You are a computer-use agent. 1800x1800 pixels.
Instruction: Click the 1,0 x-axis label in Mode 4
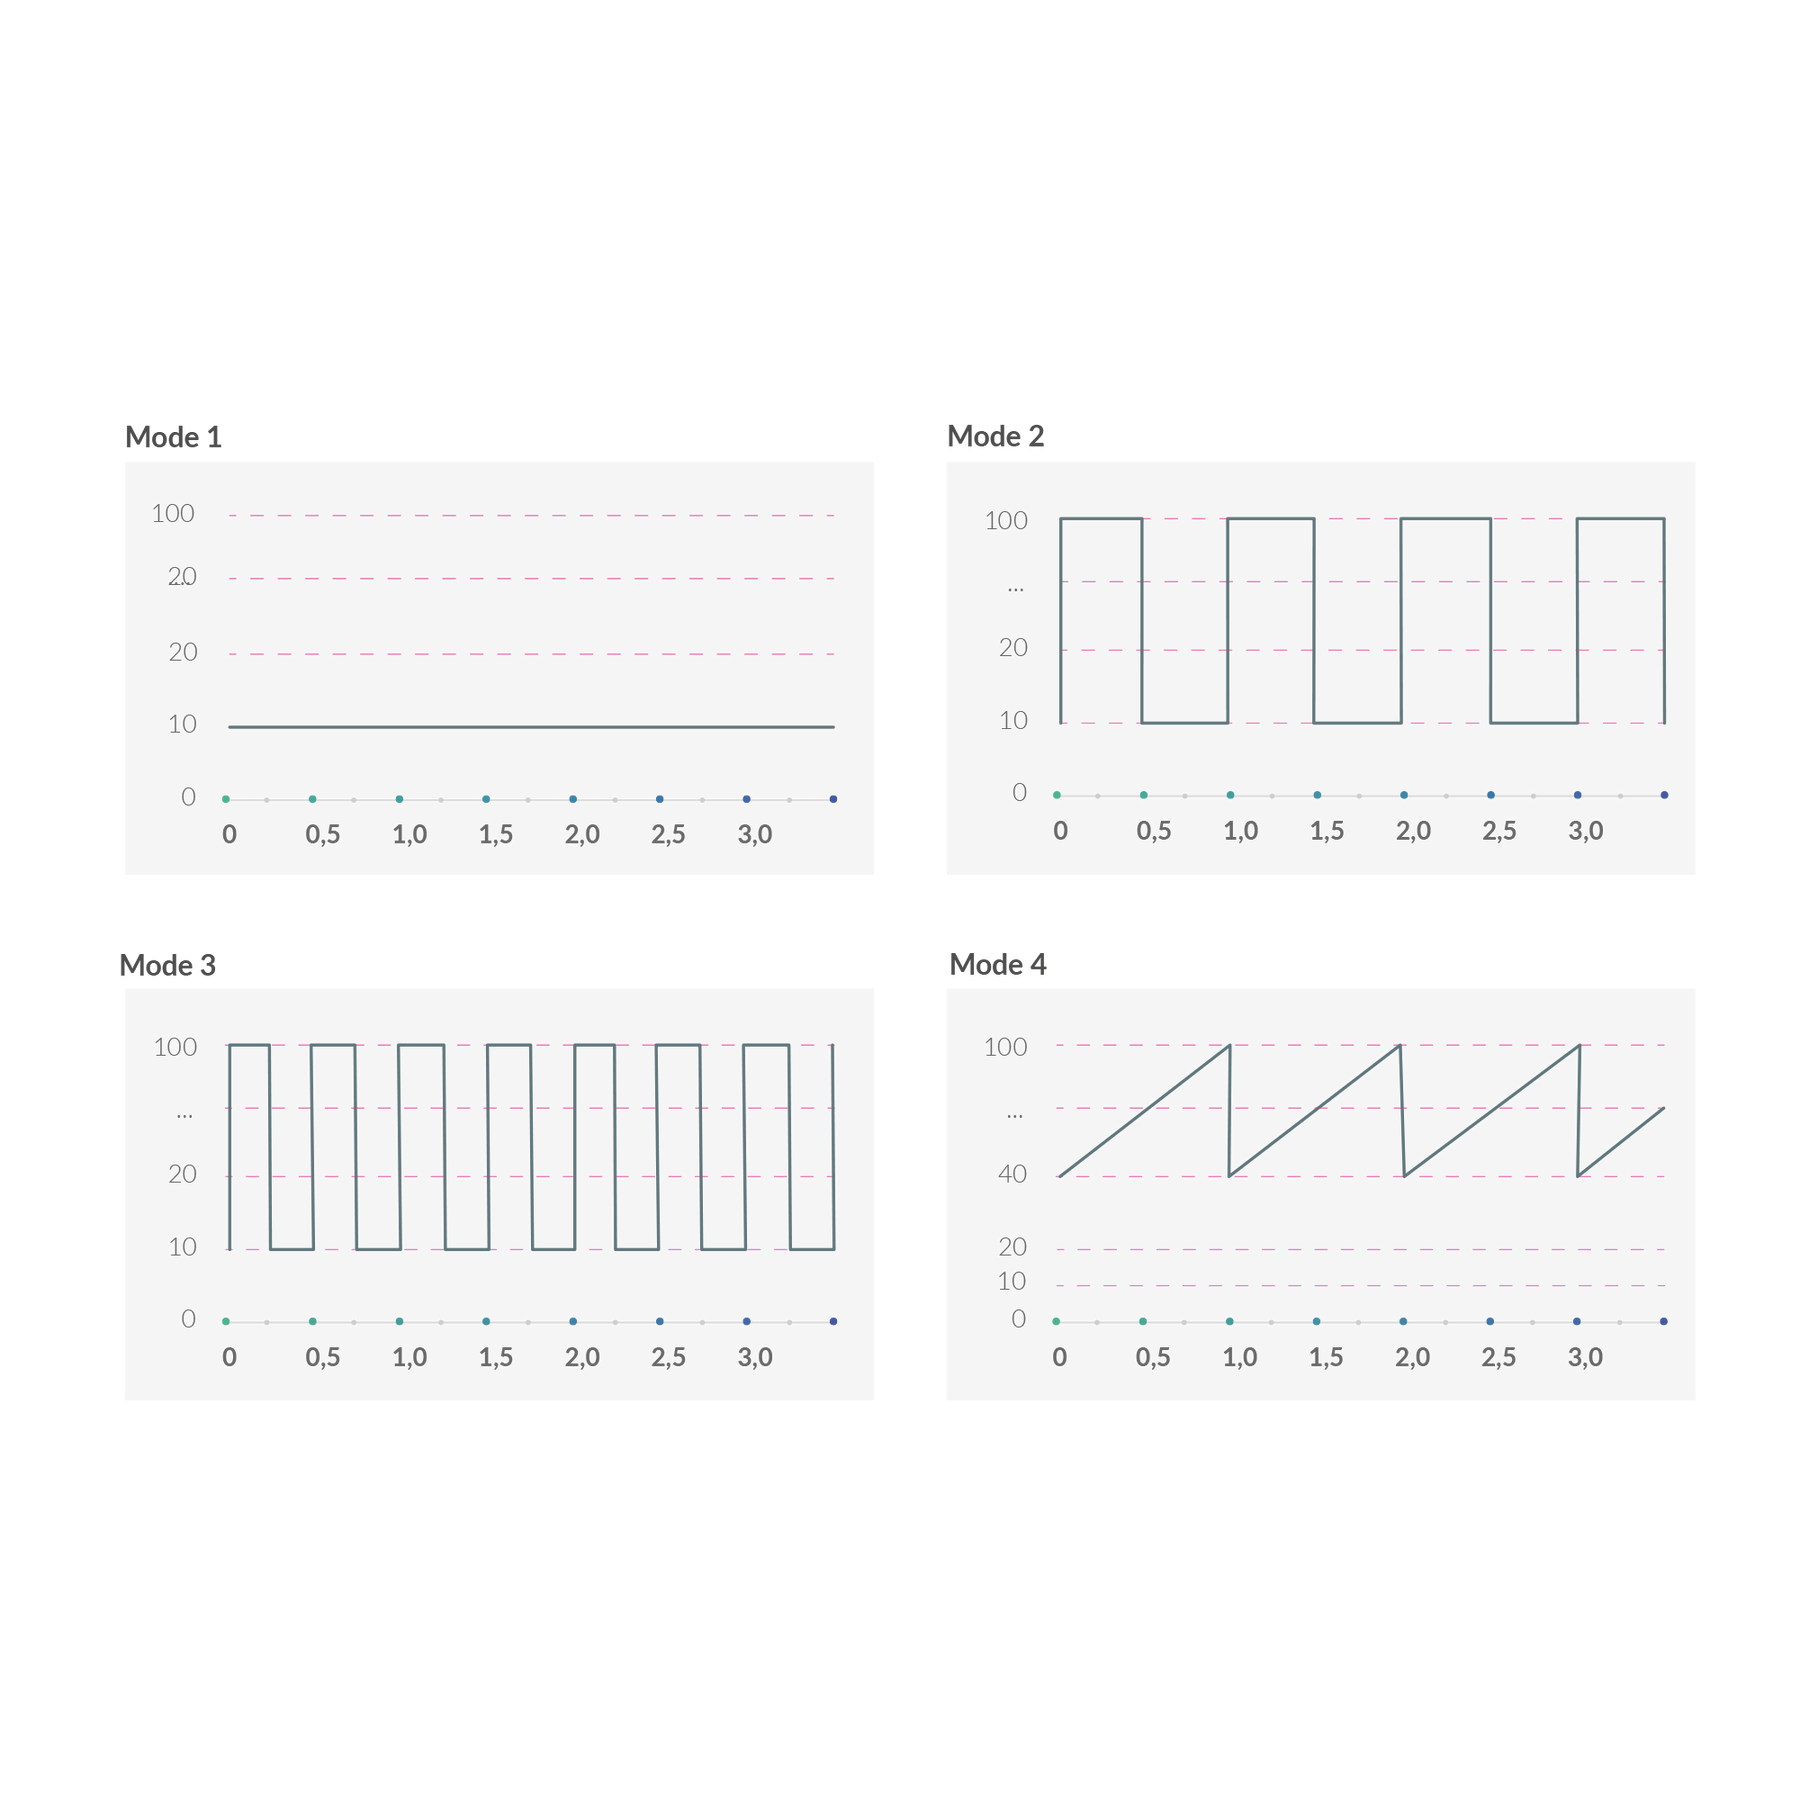(x=1240, y=1358)
